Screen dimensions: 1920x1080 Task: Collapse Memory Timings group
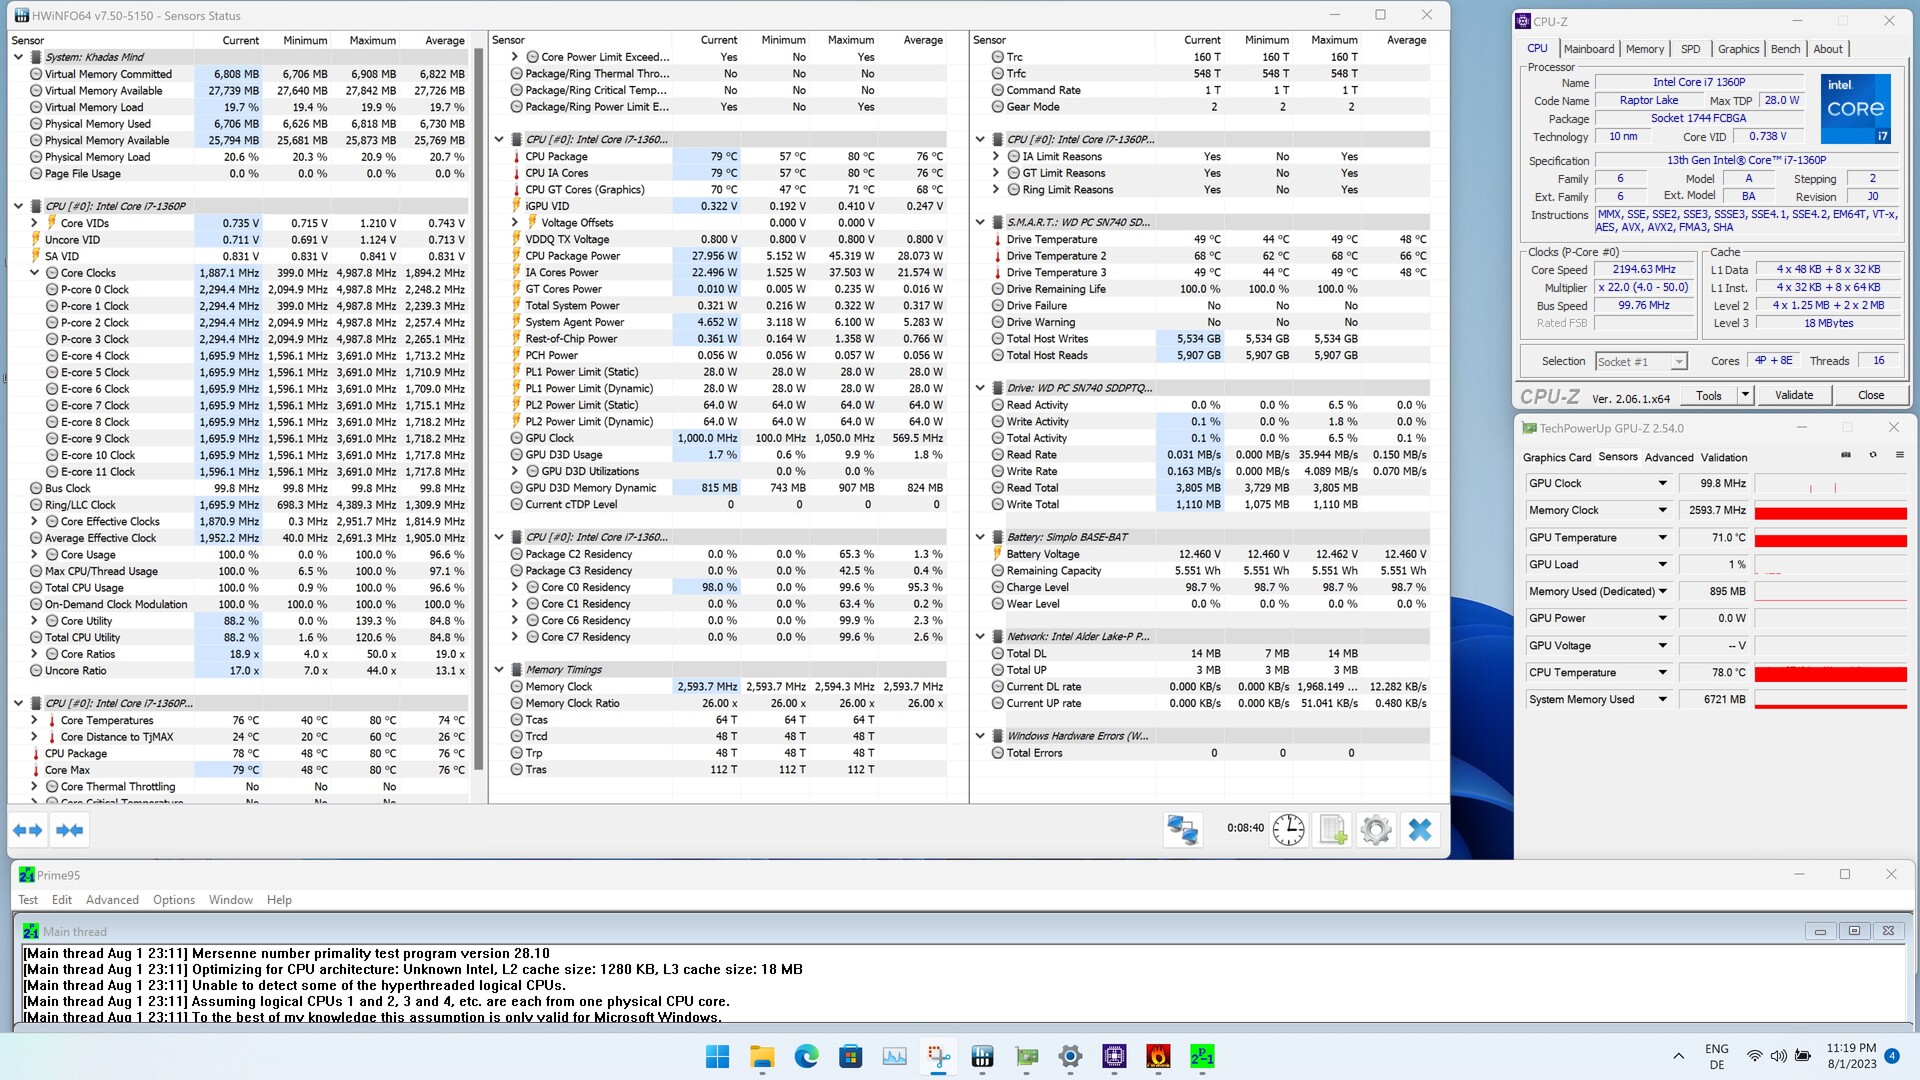click(499, 670)
